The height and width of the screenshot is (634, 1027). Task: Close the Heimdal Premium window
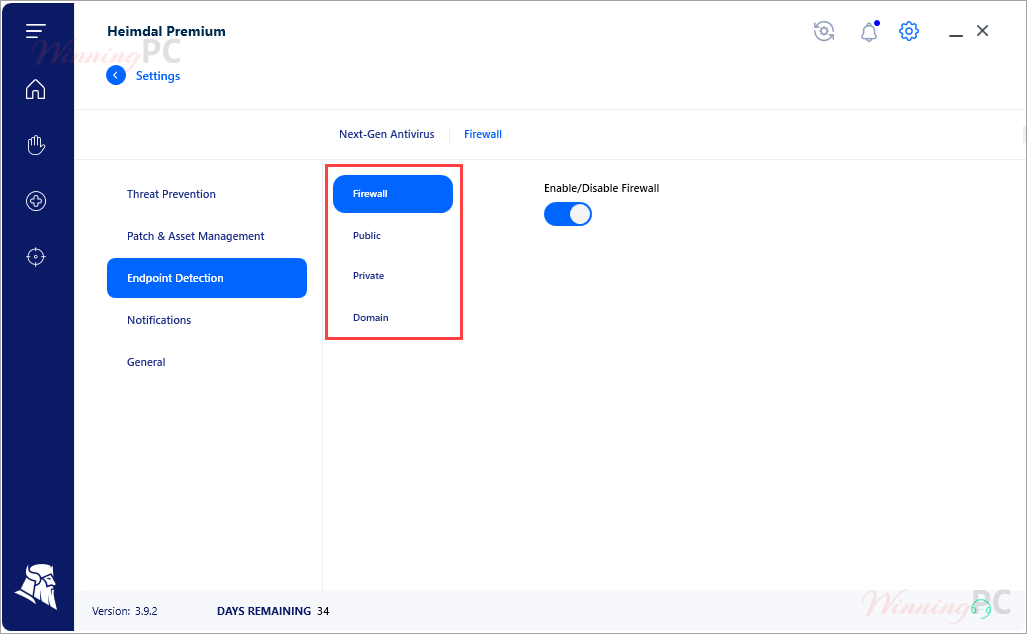coord(982,31)
